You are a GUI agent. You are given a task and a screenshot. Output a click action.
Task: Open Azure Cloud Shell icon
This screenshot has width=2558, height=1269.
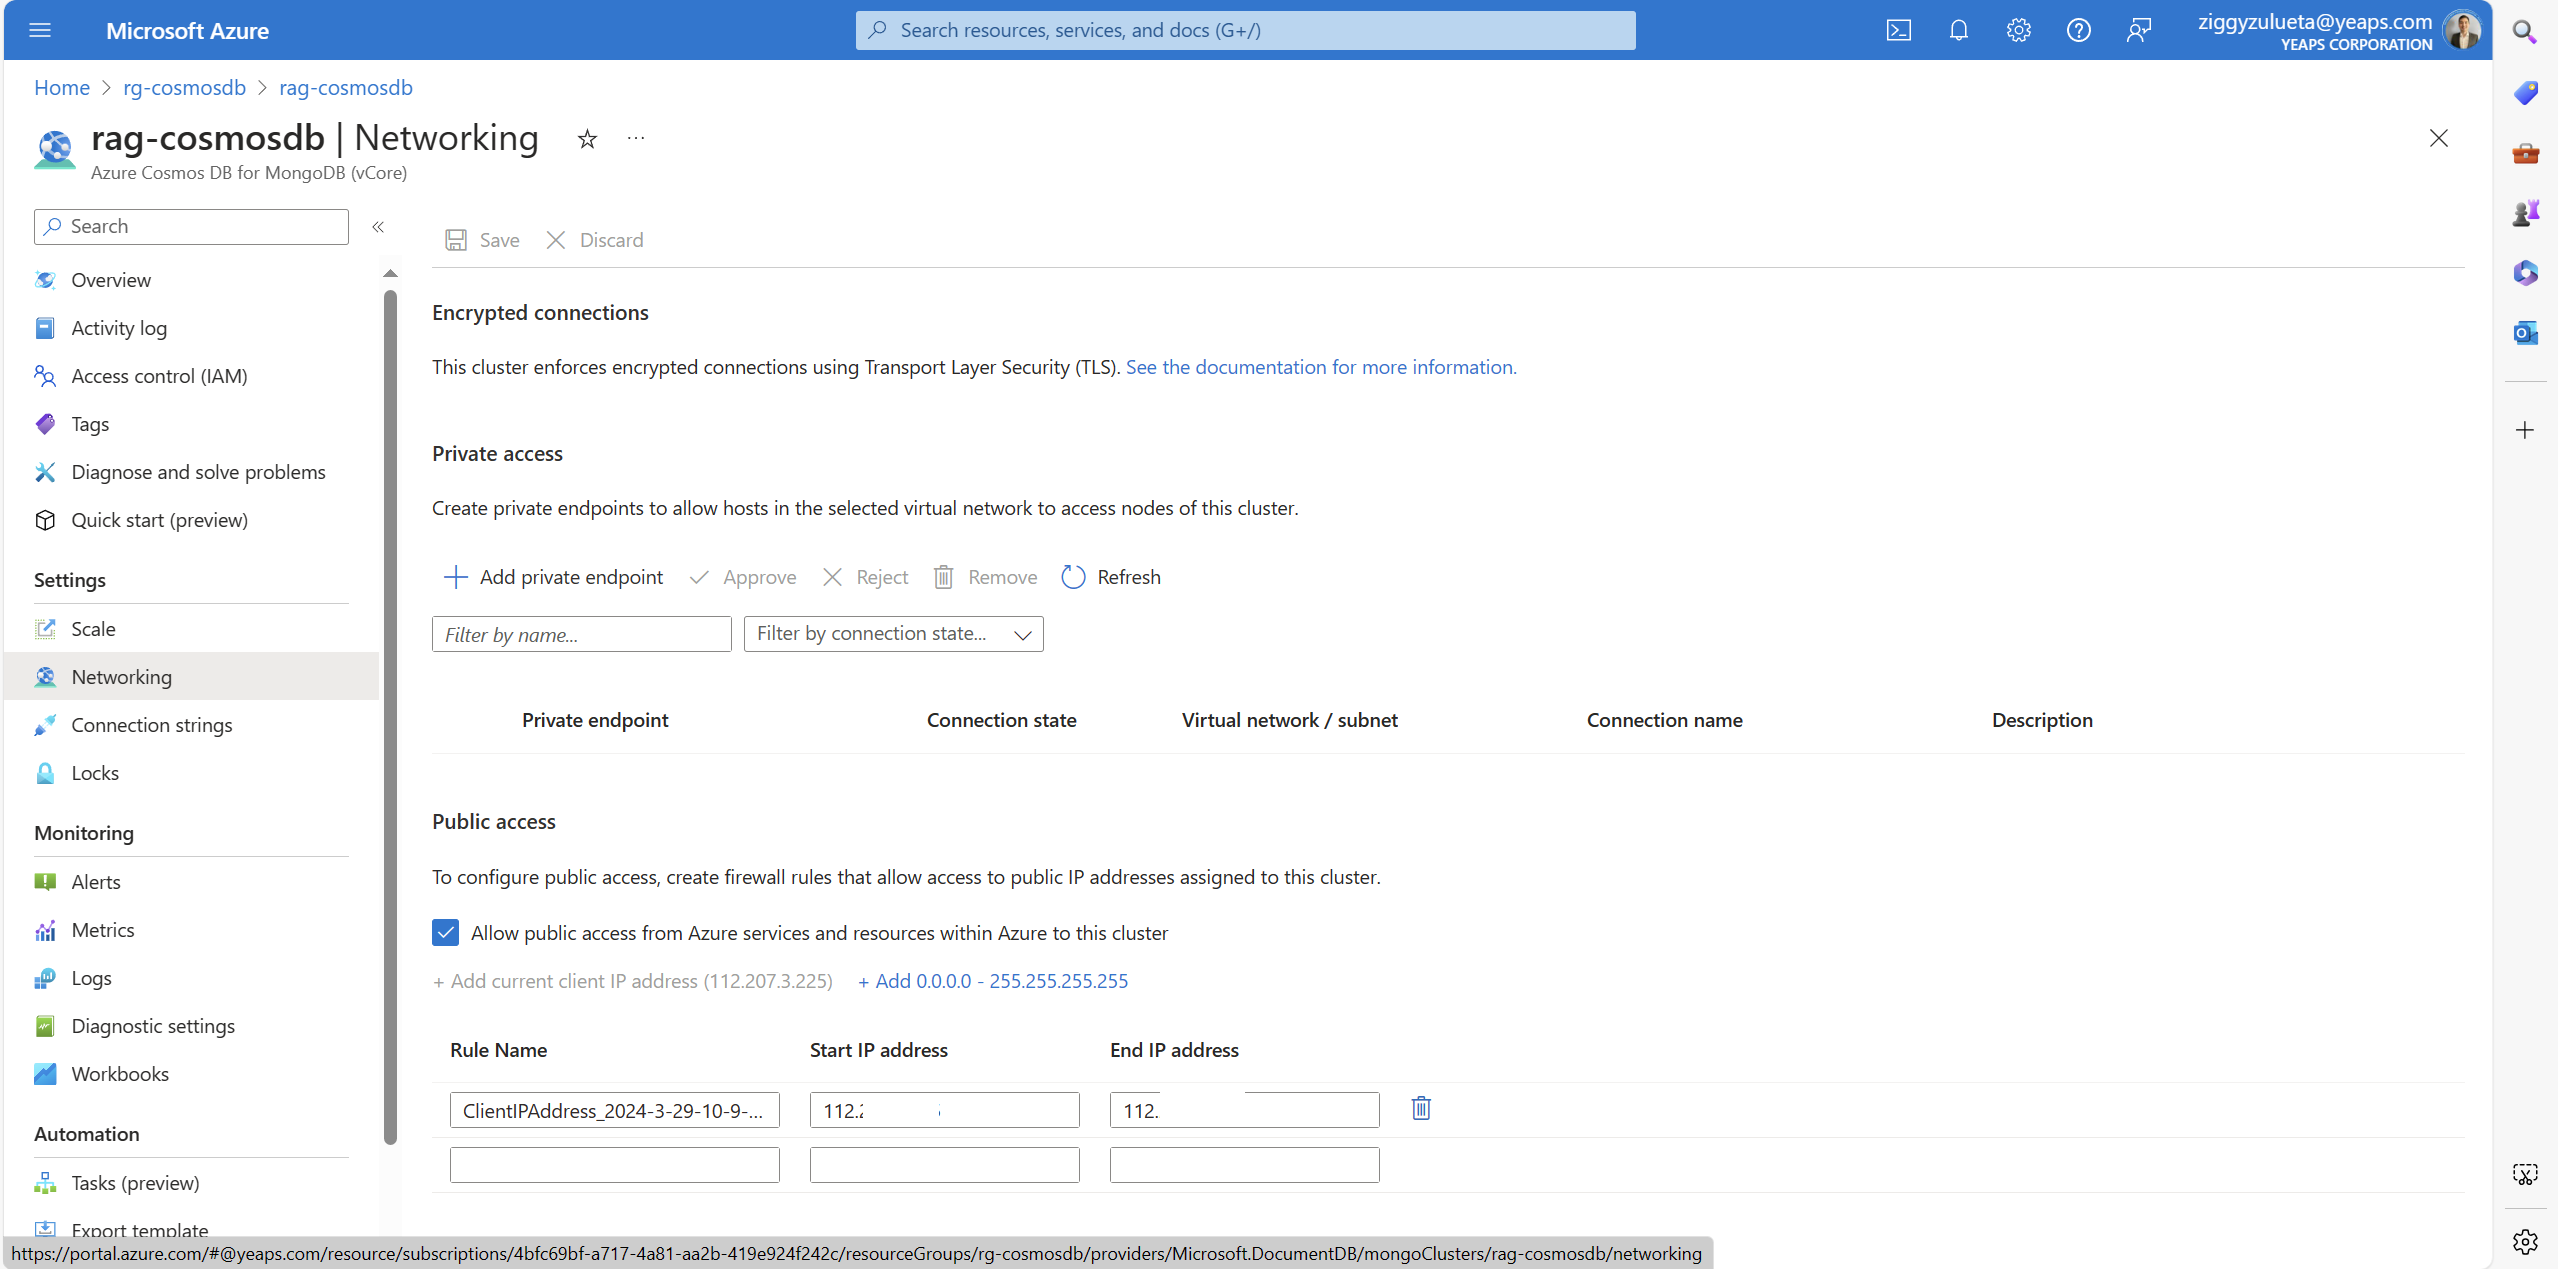1898,30
